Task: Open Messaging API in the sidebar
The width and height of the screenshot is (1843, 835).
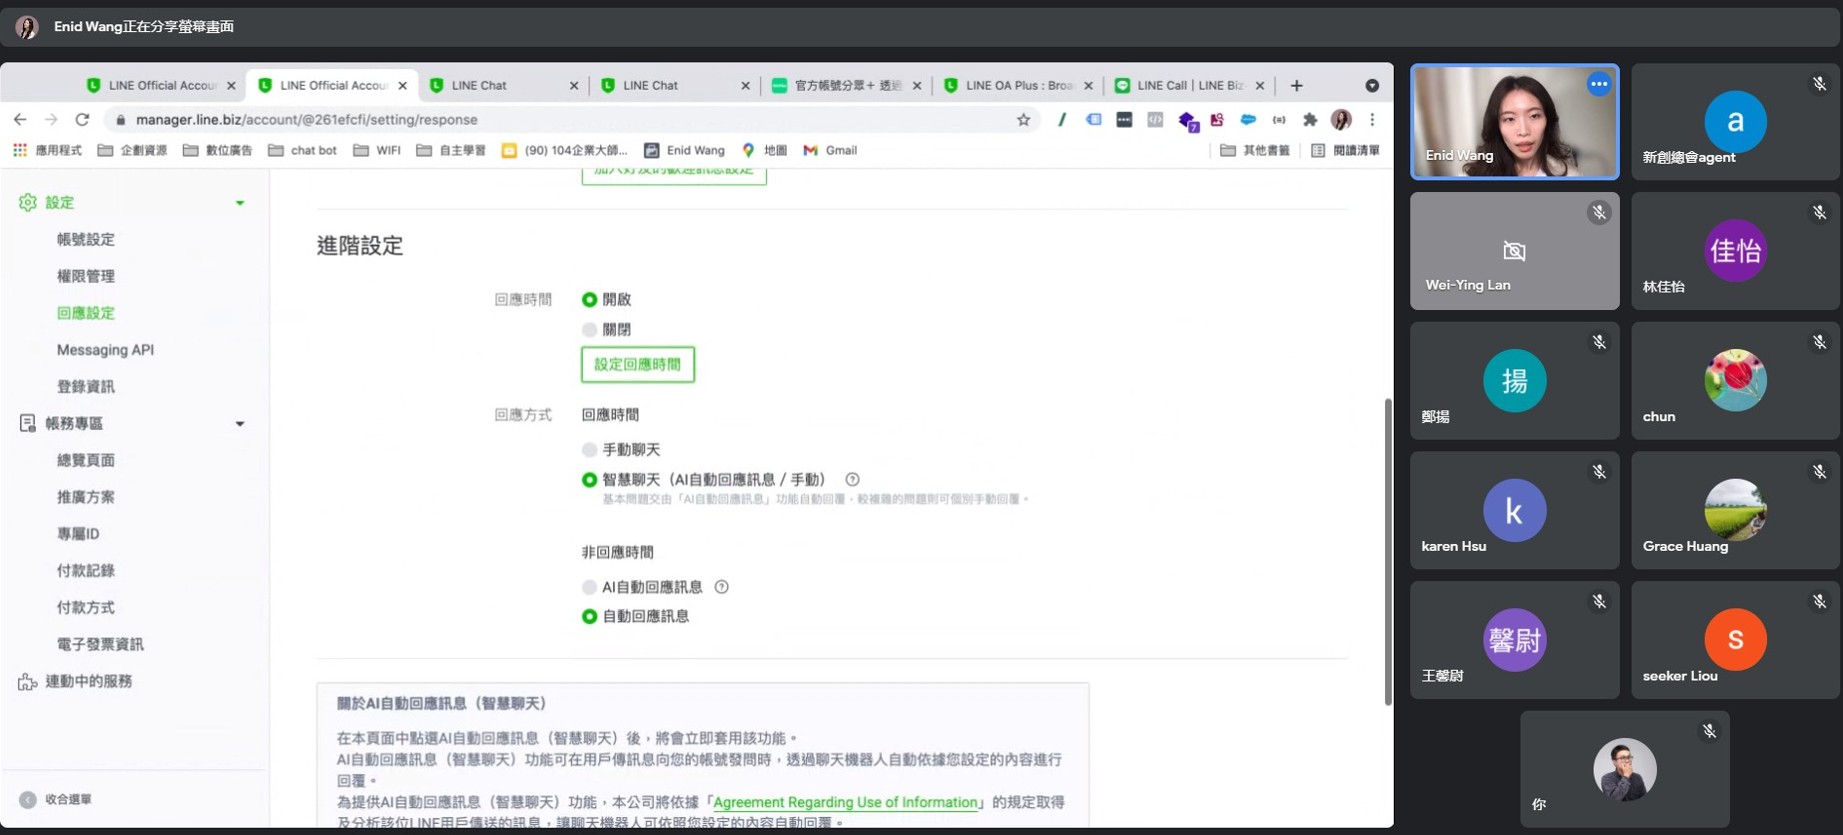Action: (105, 350)
